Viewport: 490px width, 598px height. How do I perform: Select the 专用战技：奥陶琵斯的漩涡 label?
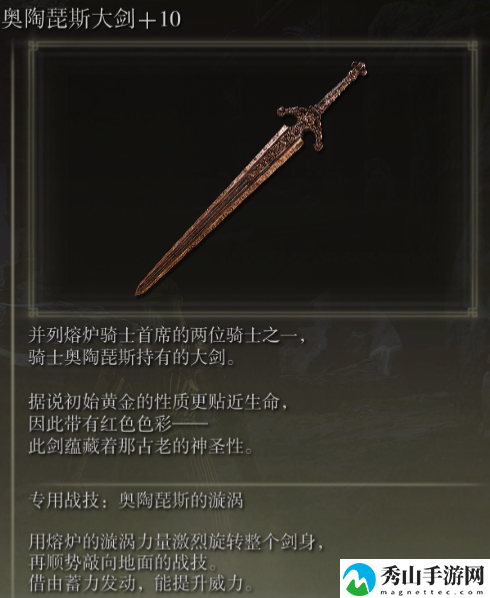[136, 500]
